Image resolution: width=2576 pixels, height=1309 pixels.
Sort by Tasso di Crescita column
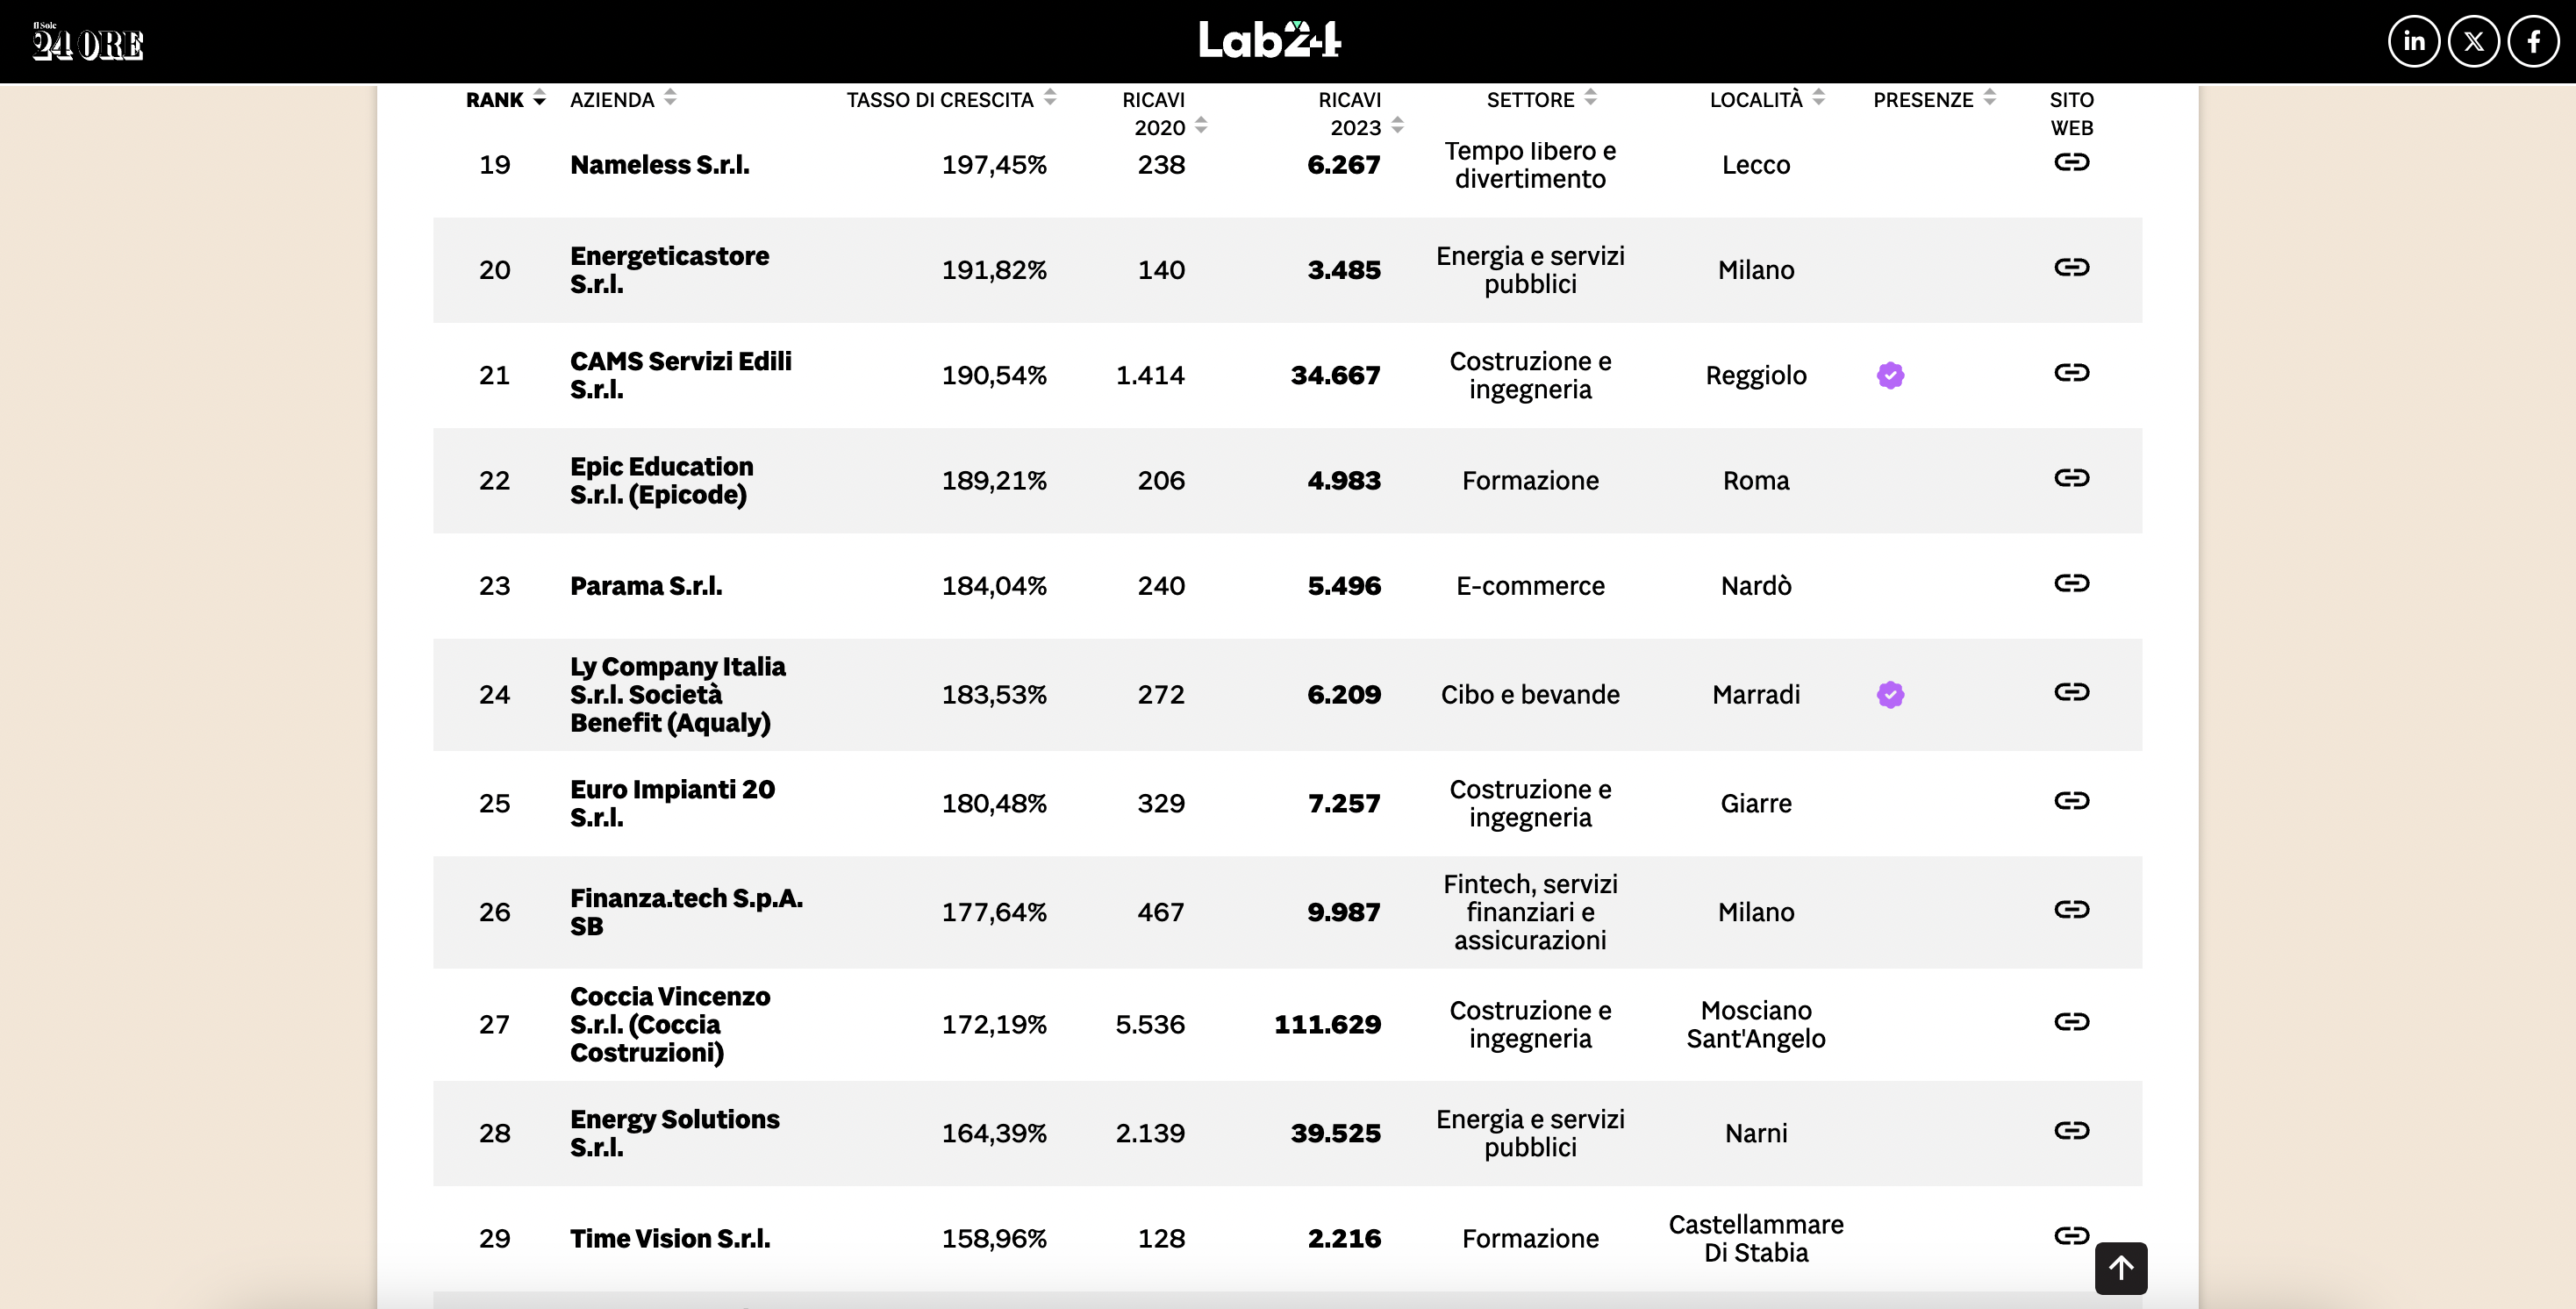[951, 99]
